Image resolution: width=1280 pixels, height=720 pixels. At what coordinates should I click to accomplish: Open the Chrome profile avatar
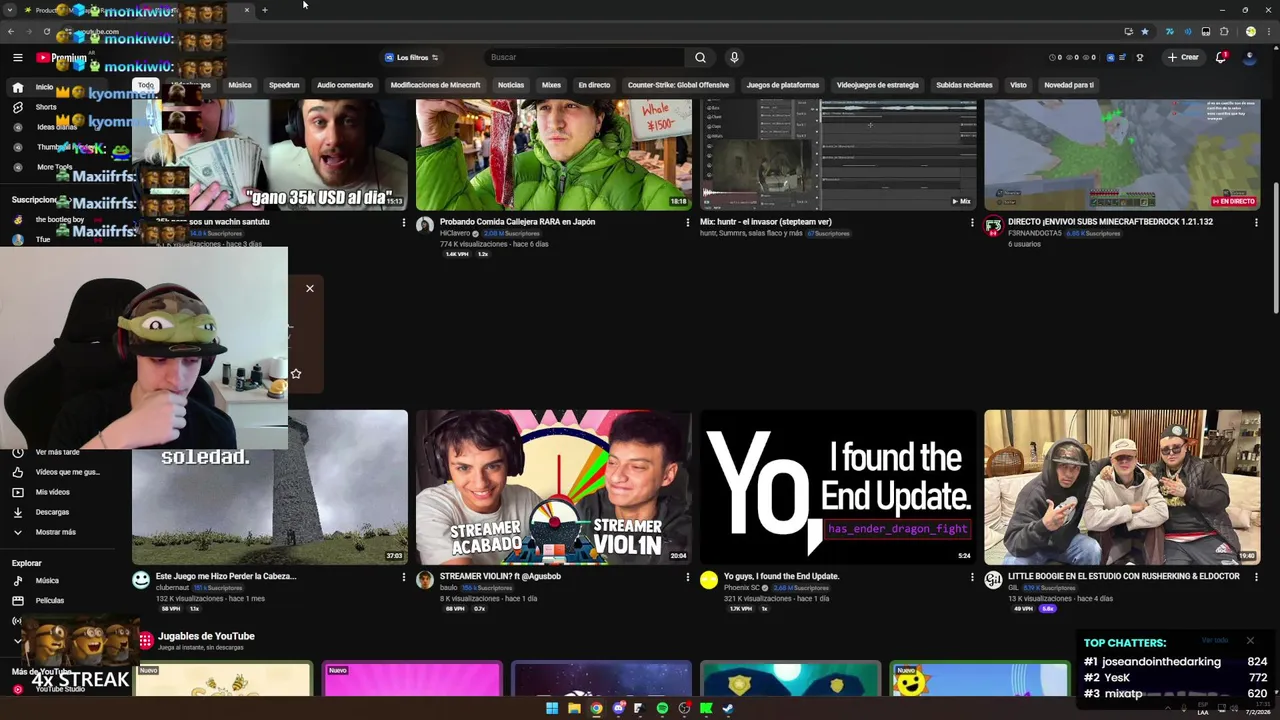tap(1250, 31)
